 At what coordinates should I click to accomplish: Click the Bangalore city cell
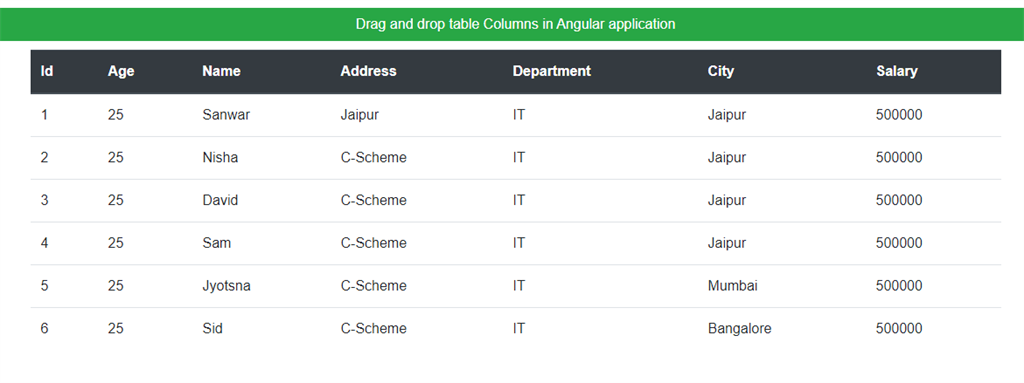click(739, 329)
